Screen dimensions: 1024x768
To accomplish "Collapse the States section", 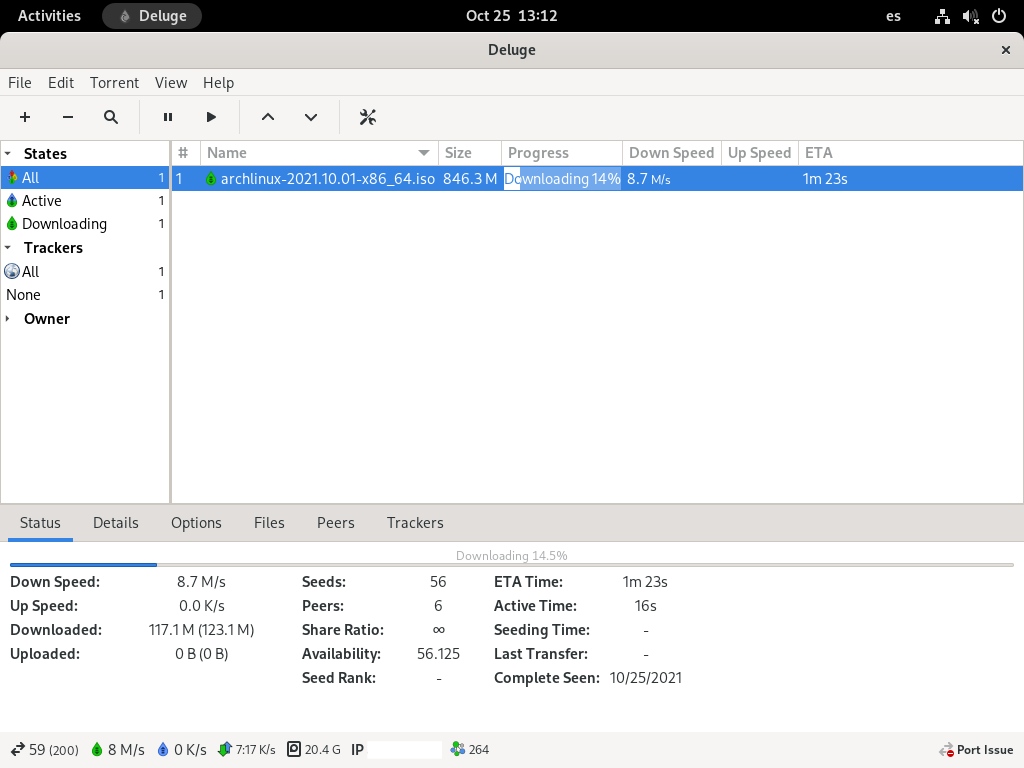I will point(8,153).
